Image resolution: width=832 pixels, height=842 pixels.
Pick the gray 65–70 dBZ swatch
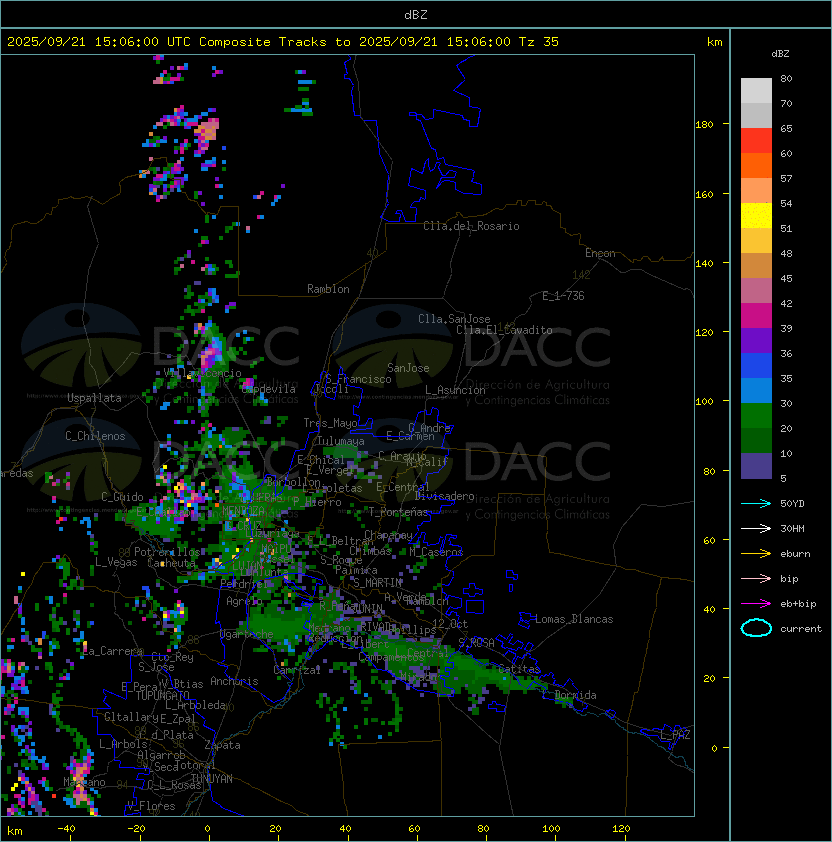coord(756,115)
